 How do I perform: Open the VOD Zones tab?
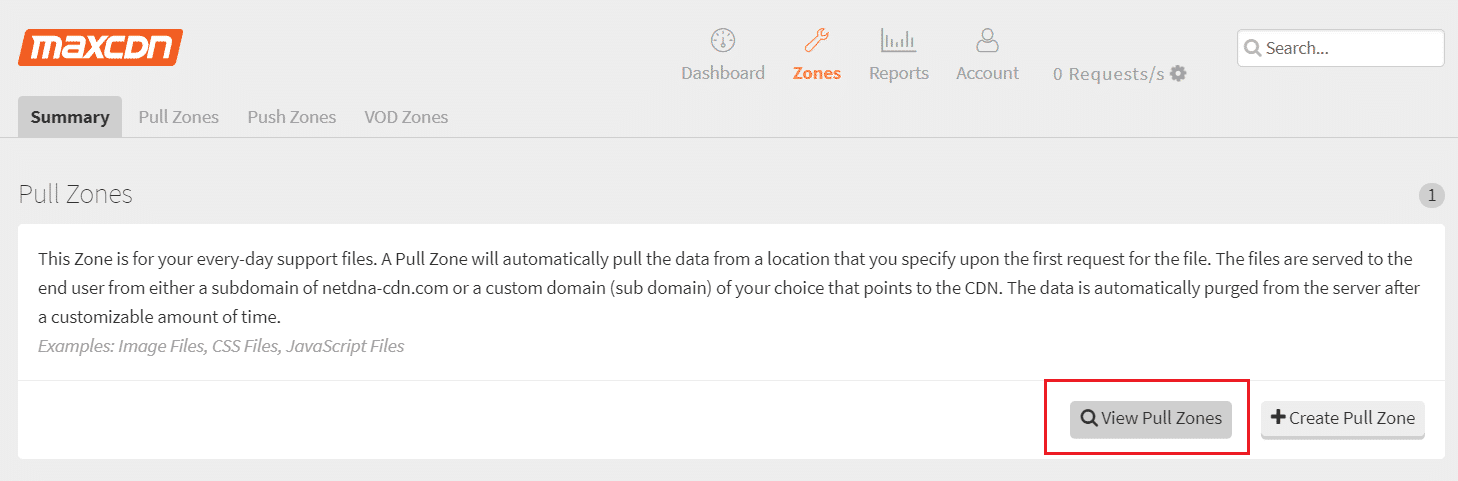click(406, 117)
